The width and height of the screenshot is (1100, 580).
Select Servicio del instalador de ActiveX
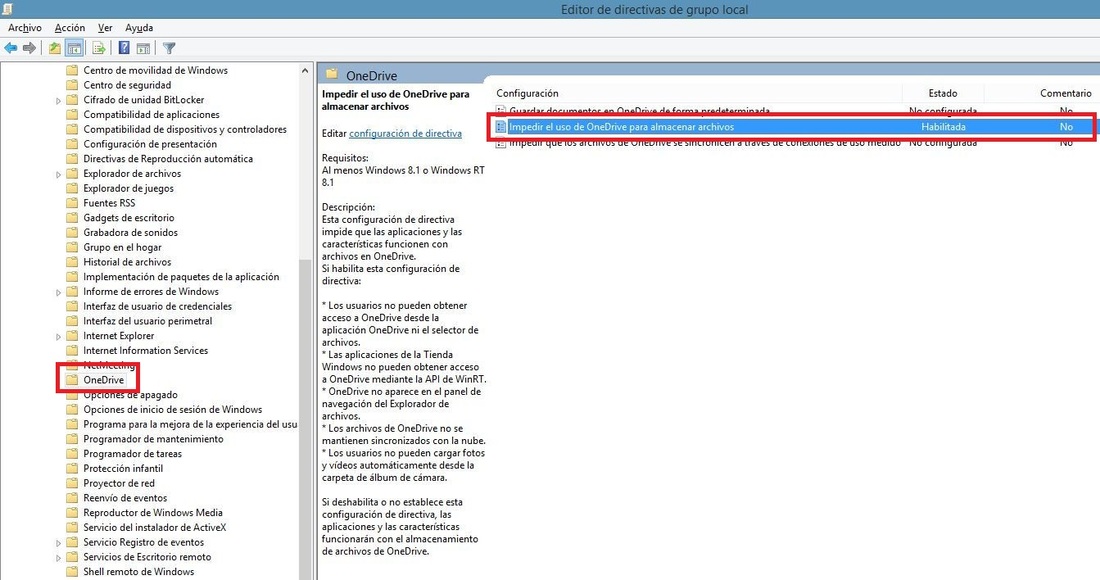pos(154,527)
